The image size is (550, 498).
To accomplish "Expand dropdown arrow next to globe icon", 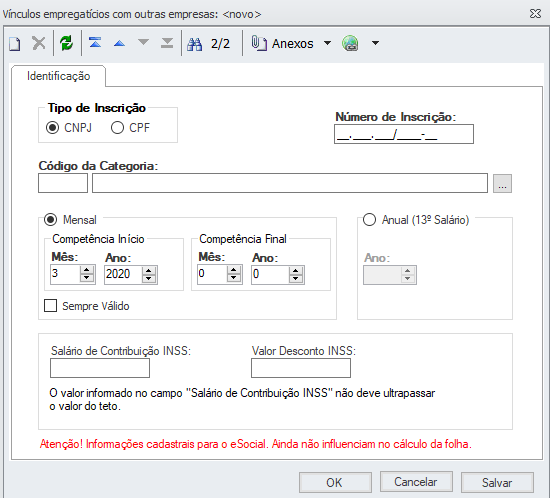I will click(375, 43).
